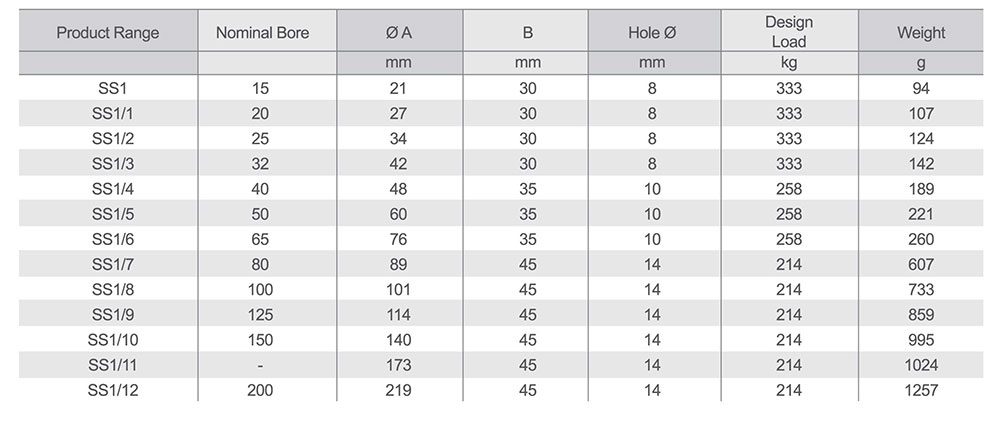
Task: Select nominal bore value 200
Action: (x=260, y=390)
